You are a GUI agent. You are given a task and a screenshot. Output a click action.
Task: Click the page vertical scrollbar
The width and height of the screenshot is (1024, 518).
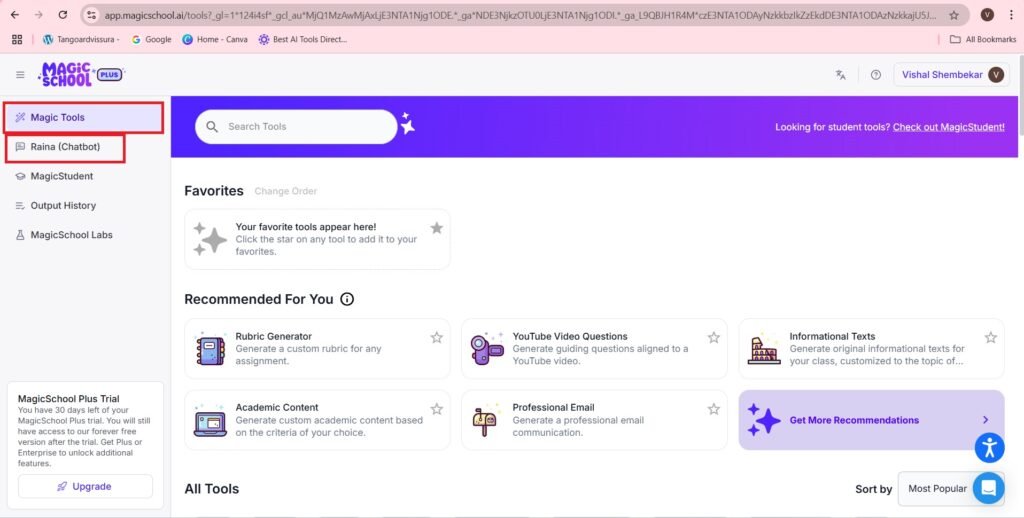pos(1021,95)
